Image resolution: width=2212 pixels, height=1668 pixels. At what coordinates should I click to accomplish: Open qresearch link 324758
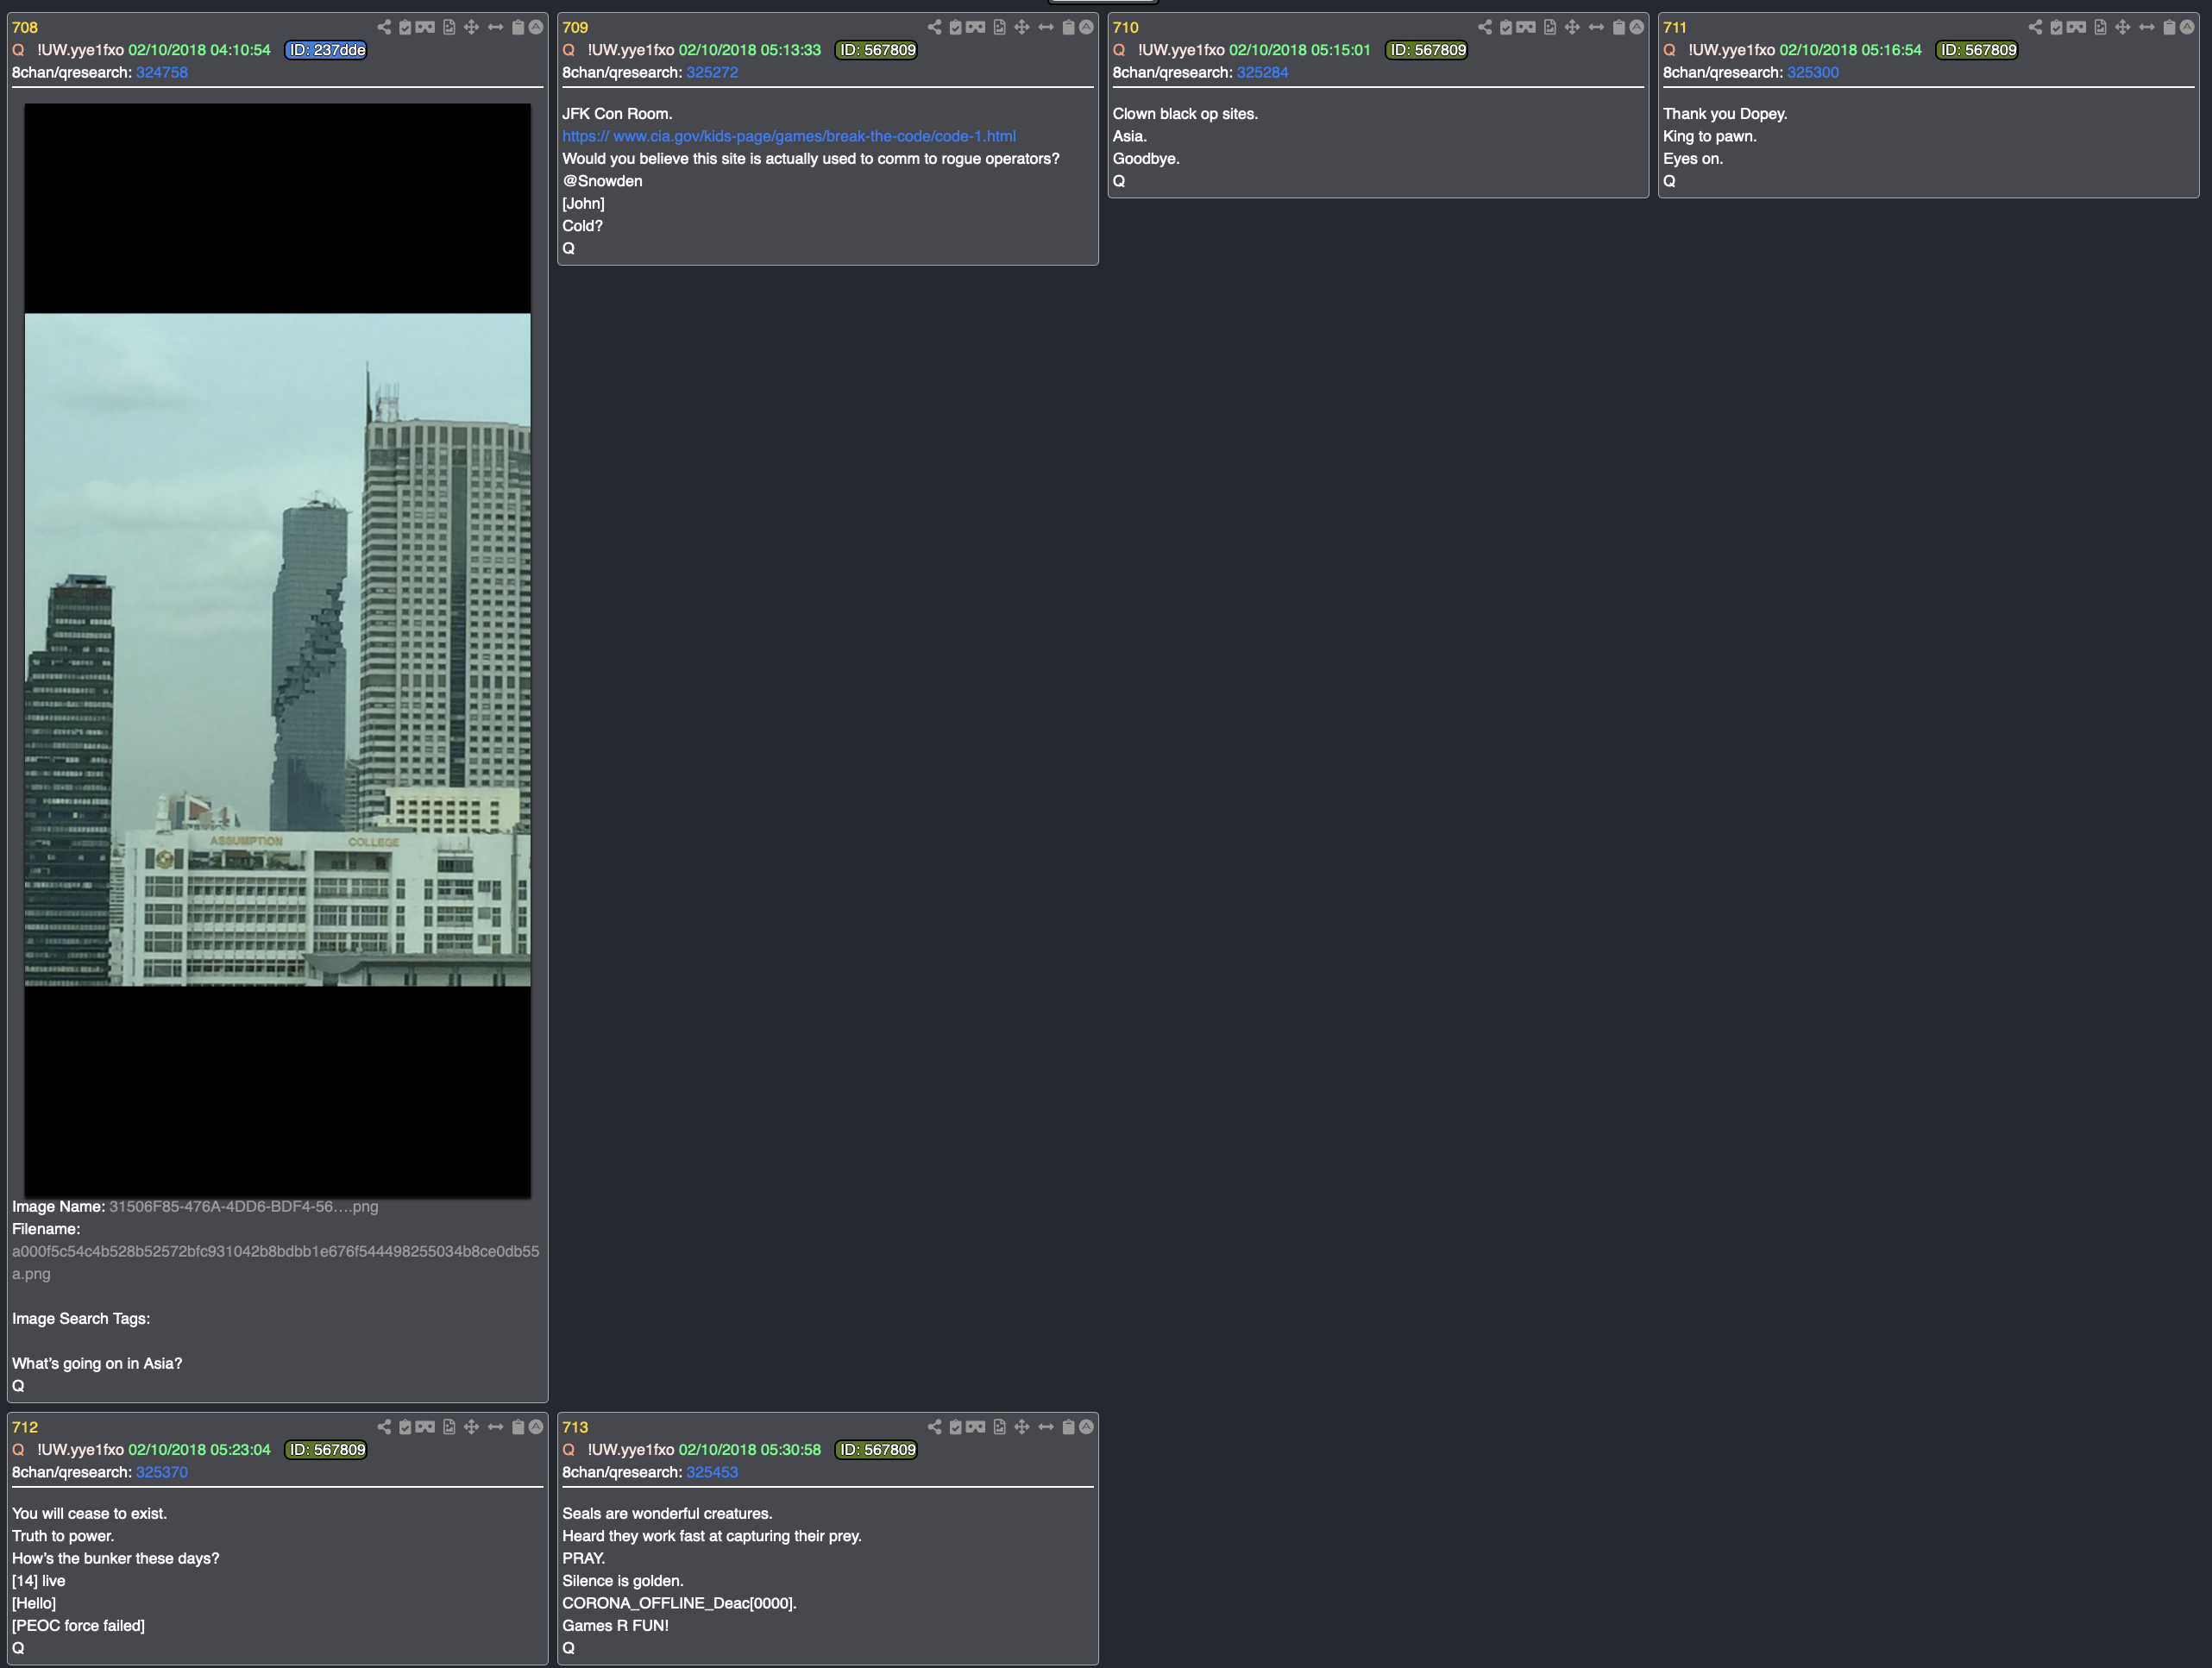click(x=162, y=72)
